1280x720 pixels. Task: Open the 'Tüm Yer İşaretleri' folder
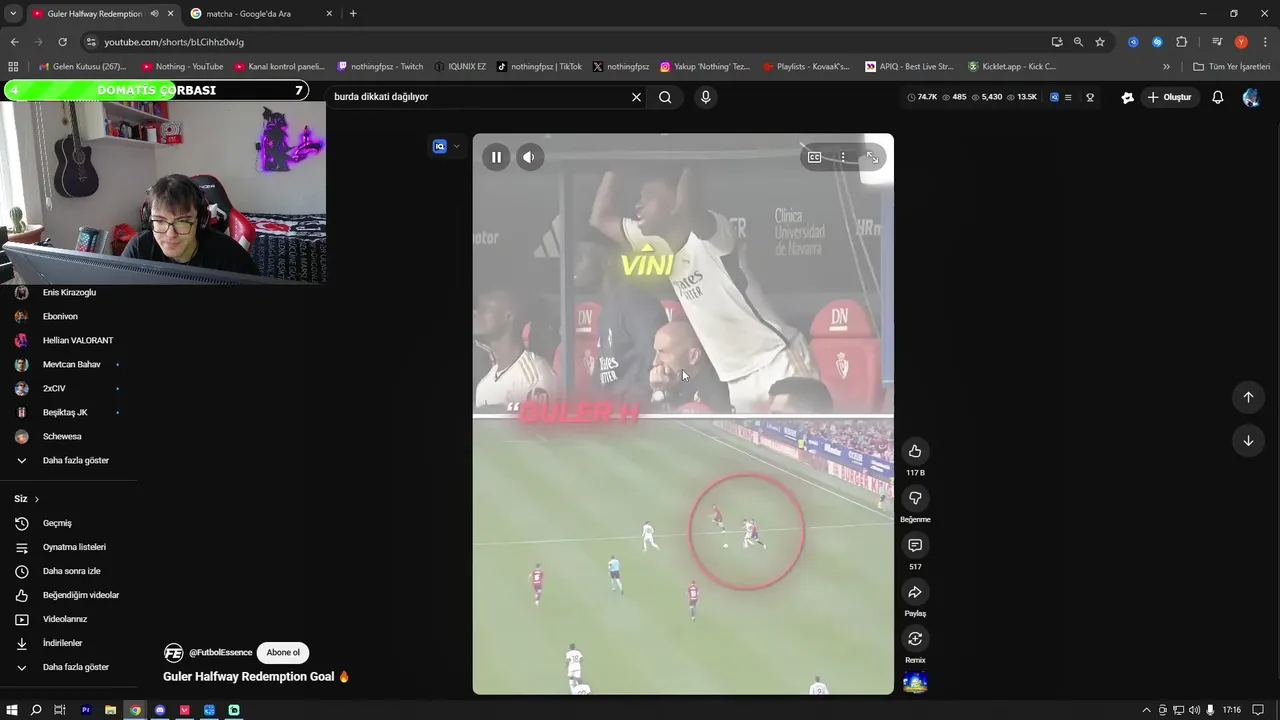click(x=1231, y=67)
